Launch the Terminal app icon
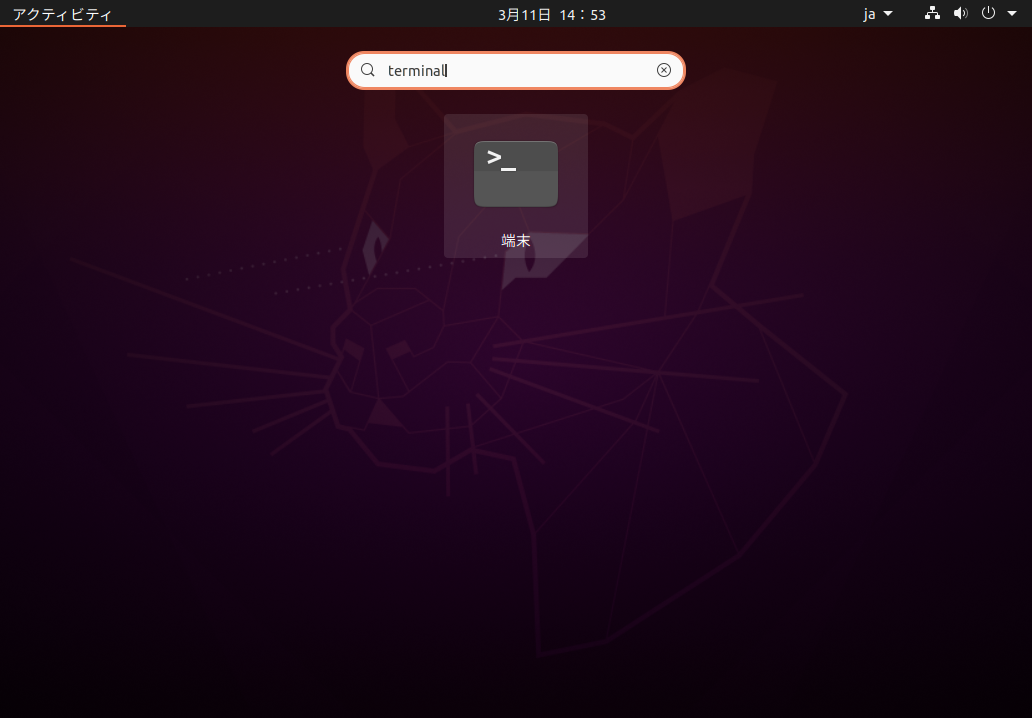 (x=515, y=174)
